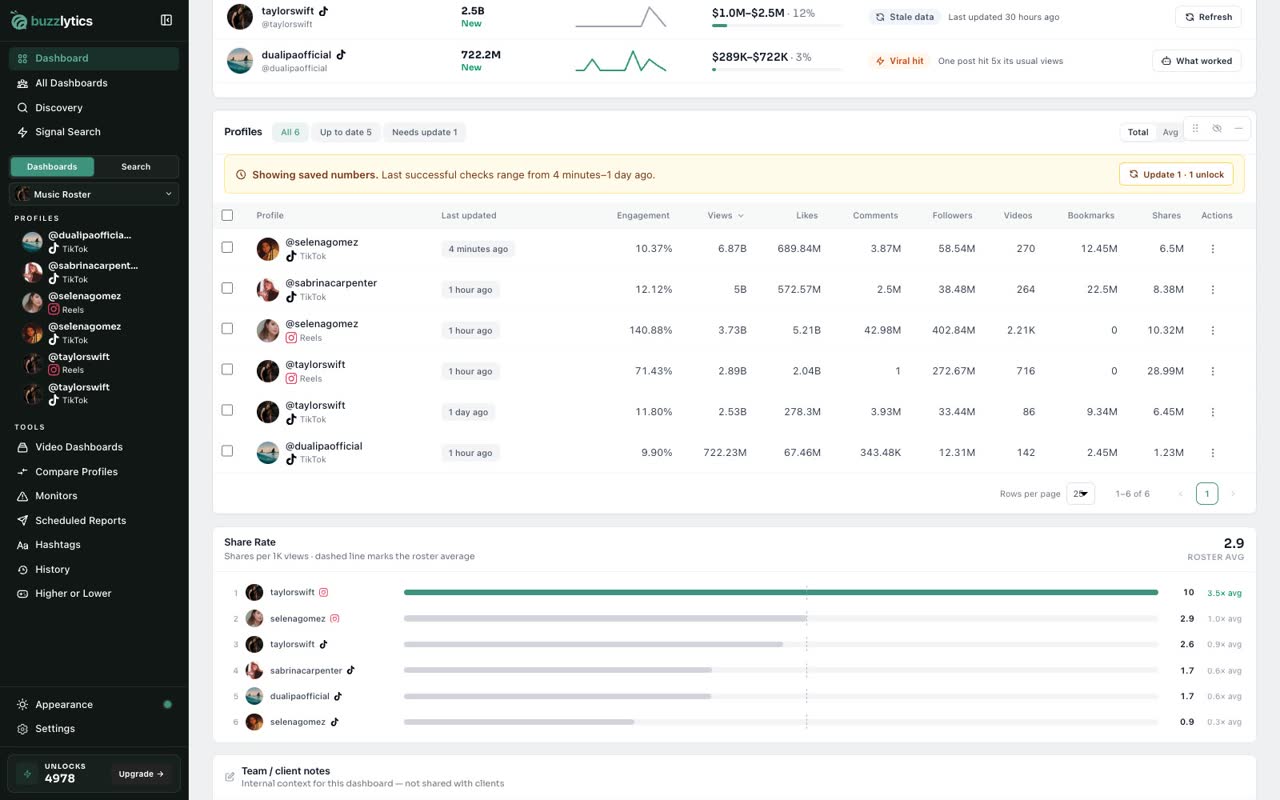Image resolution: width=1280 pixels, height=800 pixels.
Task: Collapse the Profiles panel with minus icon
Action: (x=1238, y=129)
